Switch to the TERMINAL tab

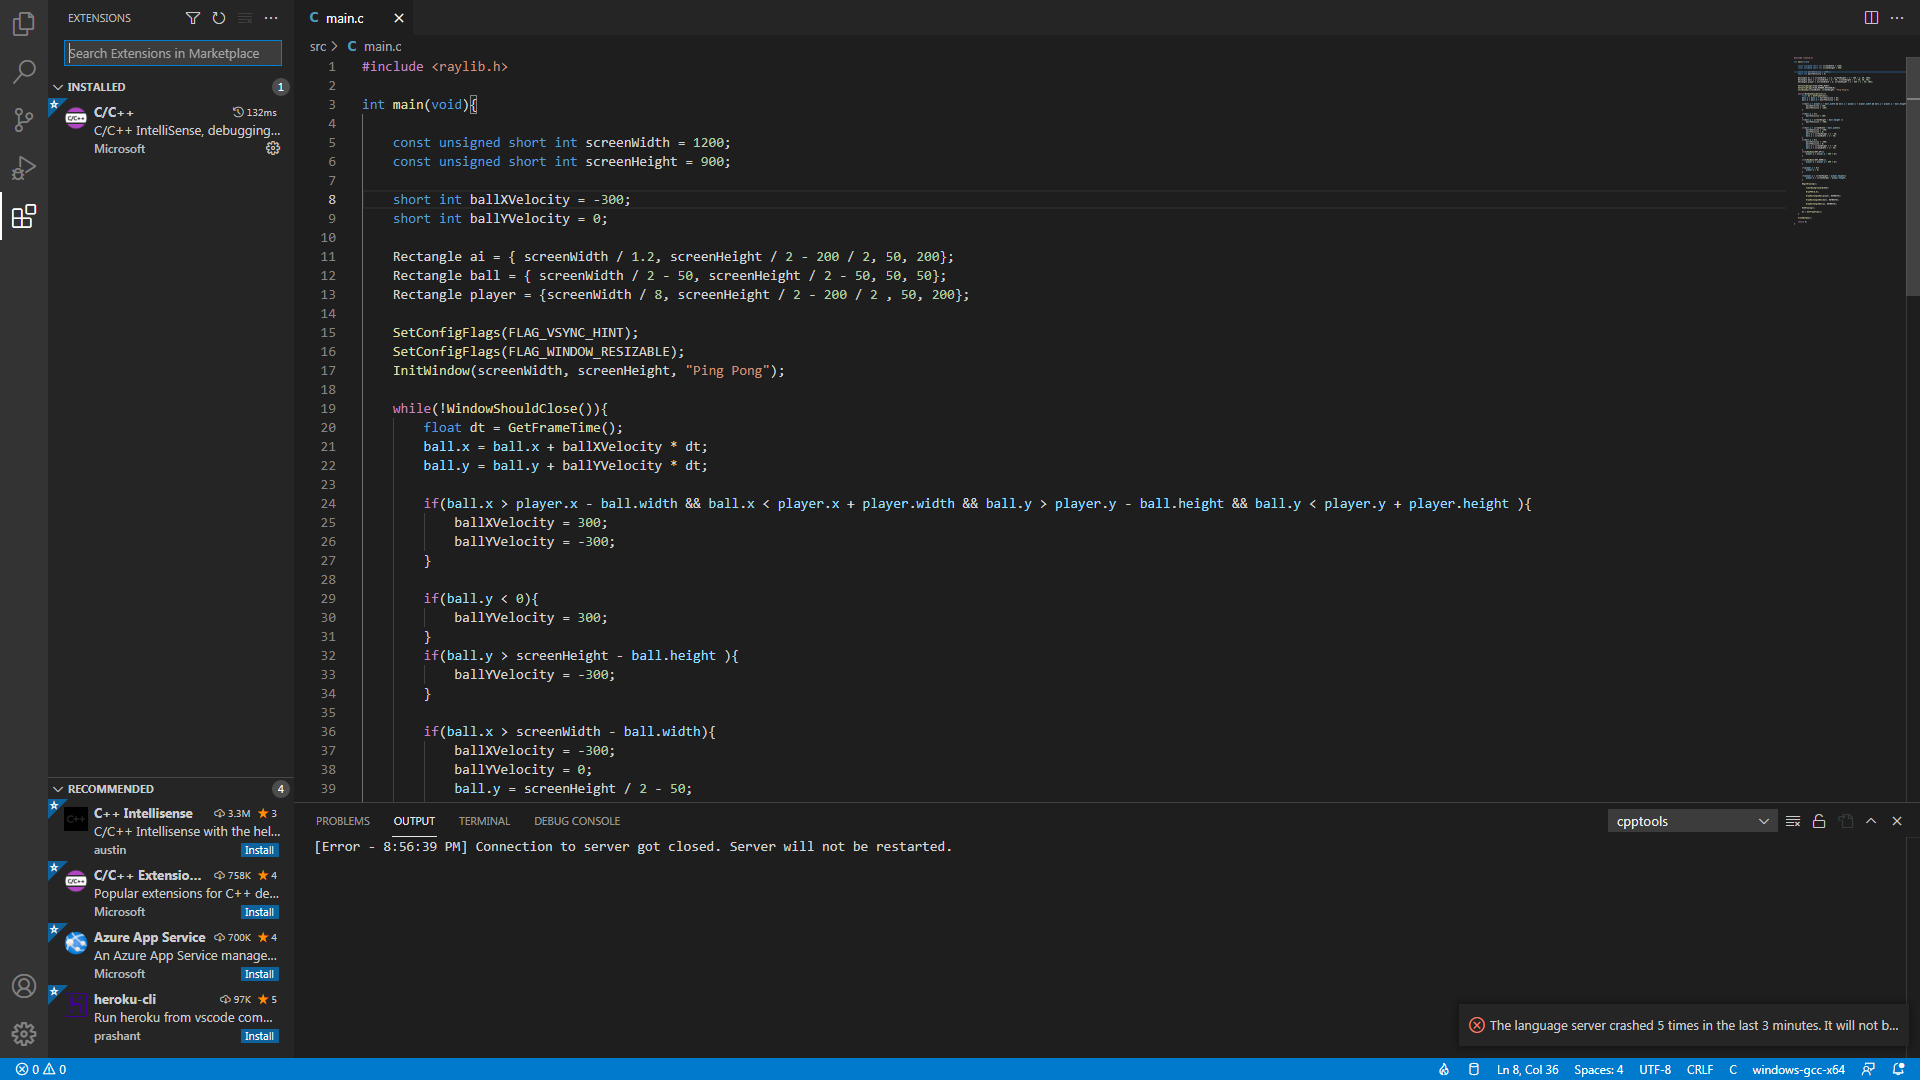click(x=484, y=821)
